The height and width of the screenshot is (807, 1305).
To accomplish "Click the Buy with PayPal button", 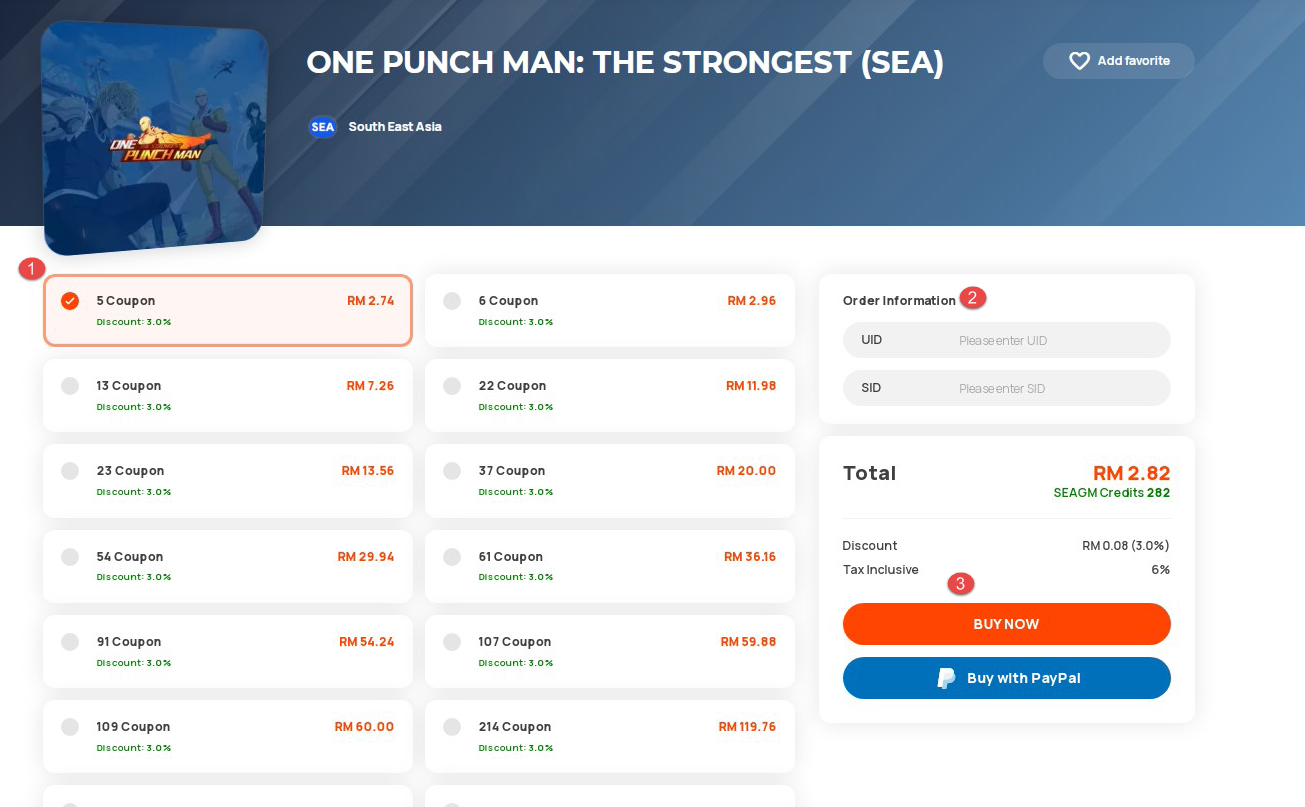I will pyautogui.click(x=1006, y=678).
